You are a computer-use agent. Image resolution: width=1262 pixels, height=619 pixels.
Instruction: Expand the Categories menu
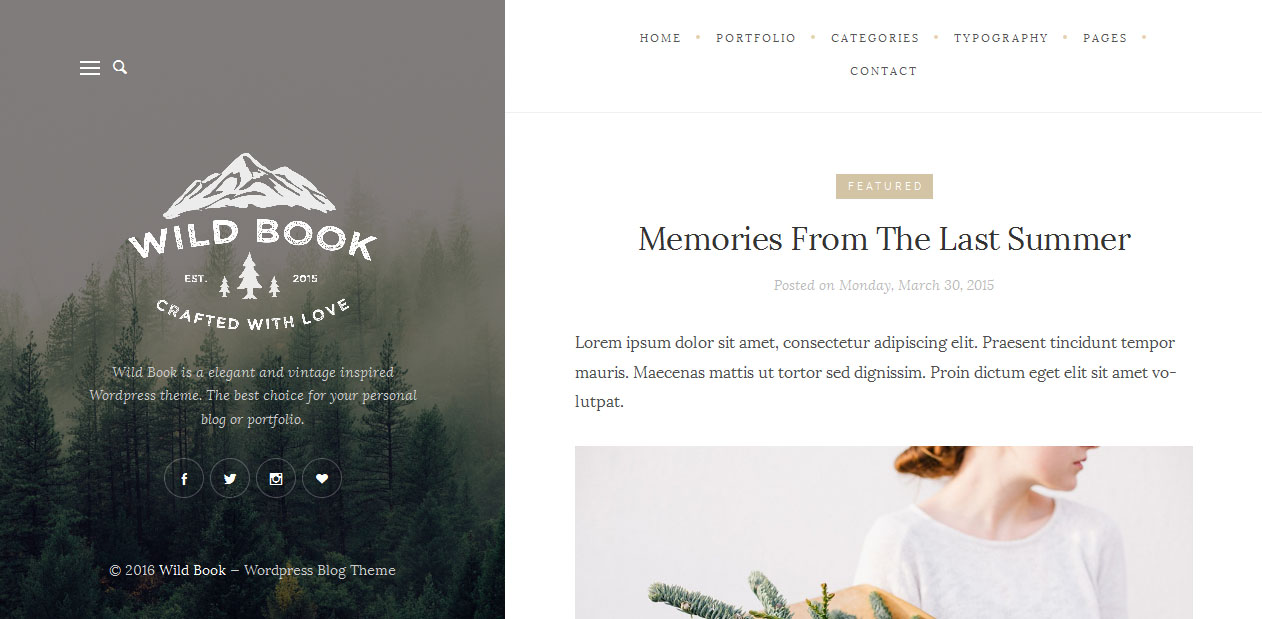pos(875,38)
